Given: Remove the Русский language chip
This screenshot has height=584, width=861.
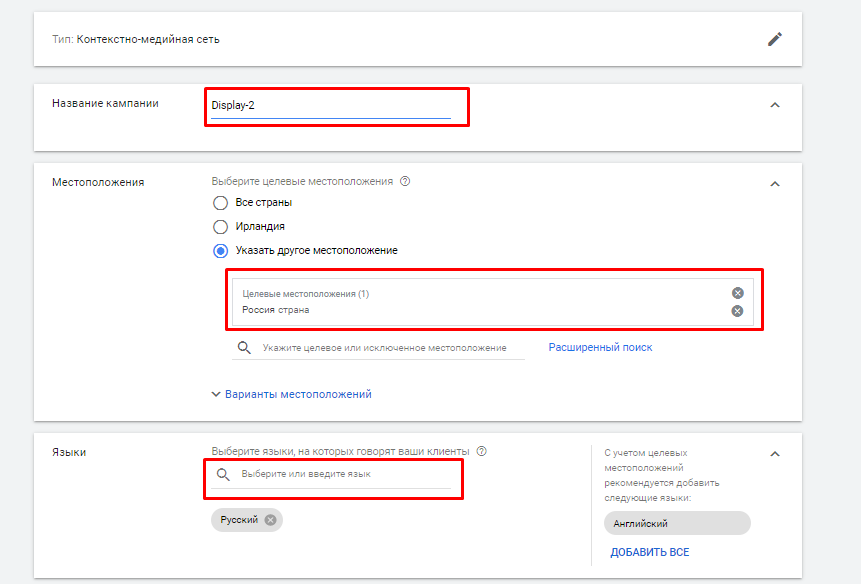Looking at the screenshot, I should pyautogui.click(x=270, y=520).
